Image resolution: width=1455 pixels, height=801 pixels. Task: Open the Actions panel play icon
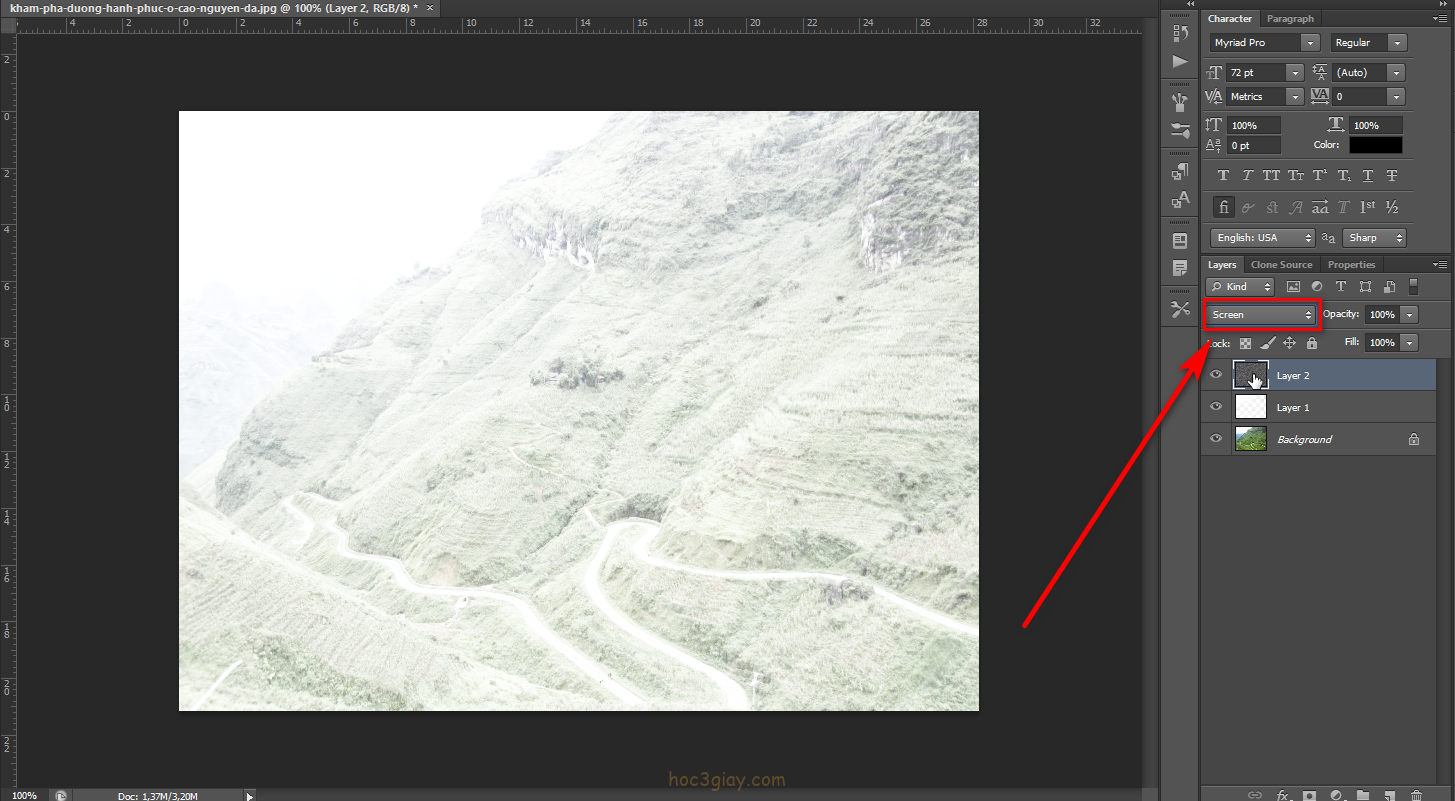pyautogui.click(x=1180, y=62)
